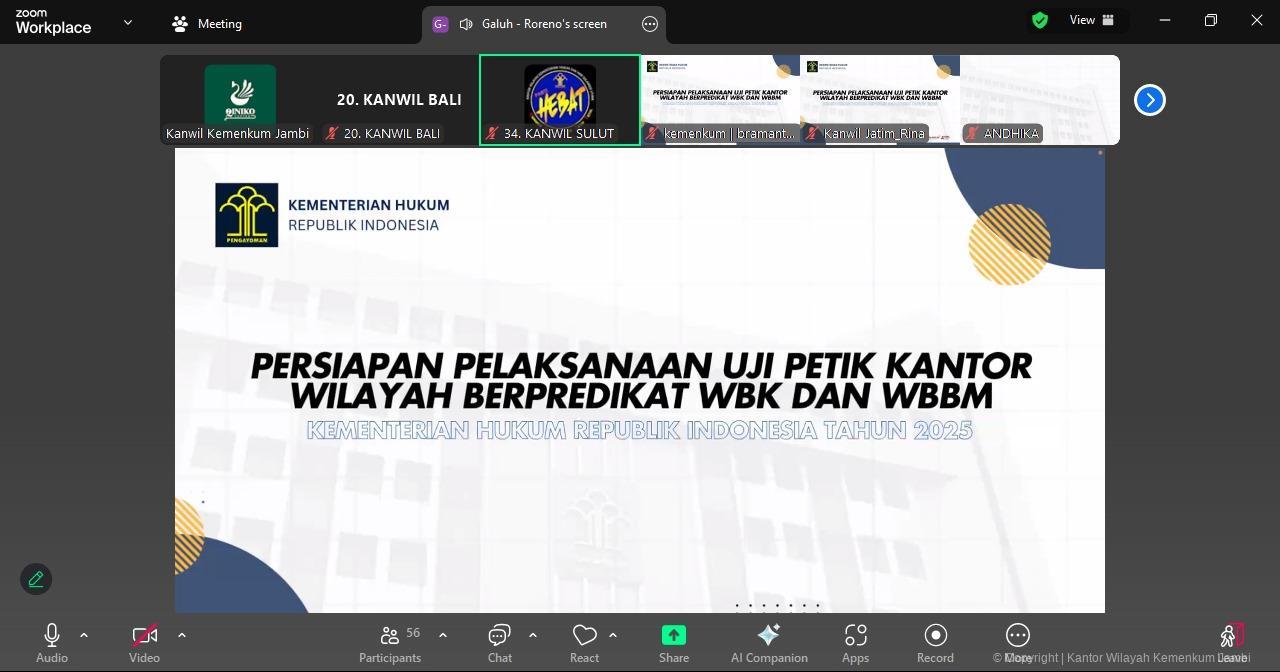Leave the meeting

pyautogui.click(x=1232, y=643)
